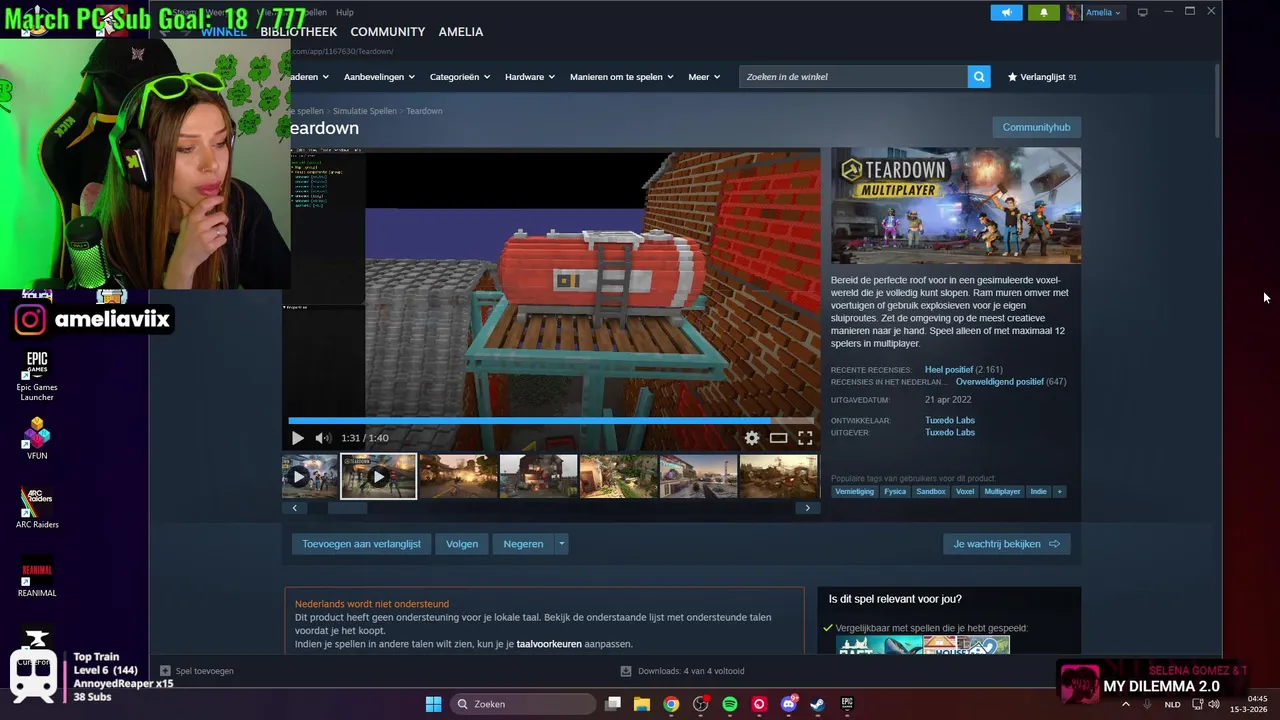The height and width of the screenshot is (720, 1280).
Task: Expand Aanbevelingen store menu
Action: [x=379, y=77]
